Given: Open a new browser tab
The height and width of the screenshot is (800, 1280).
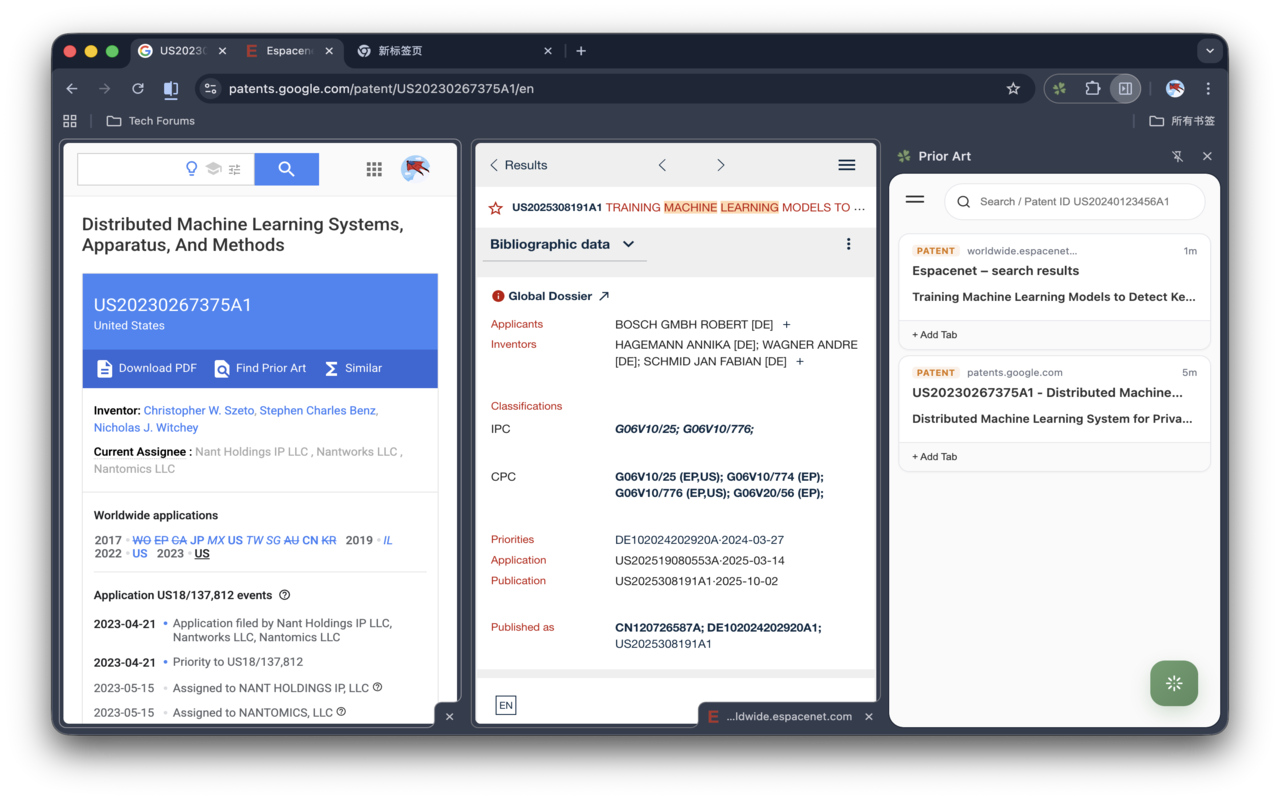Looking at the screenshot, I should click(x=581, y=51).
